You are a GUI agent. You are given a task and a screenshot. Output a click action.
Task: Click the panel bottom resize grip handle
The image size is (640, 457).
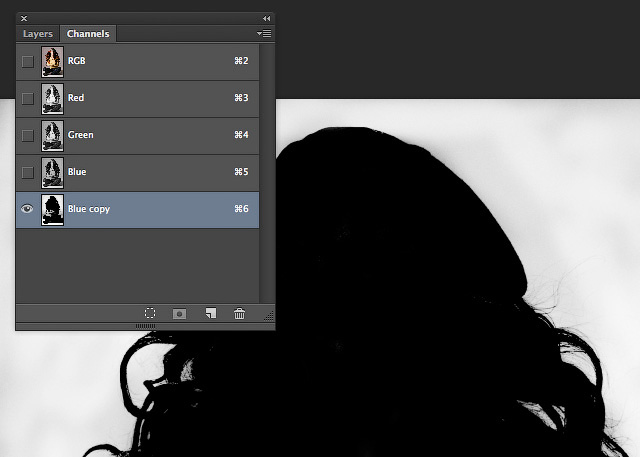(145, 326)
